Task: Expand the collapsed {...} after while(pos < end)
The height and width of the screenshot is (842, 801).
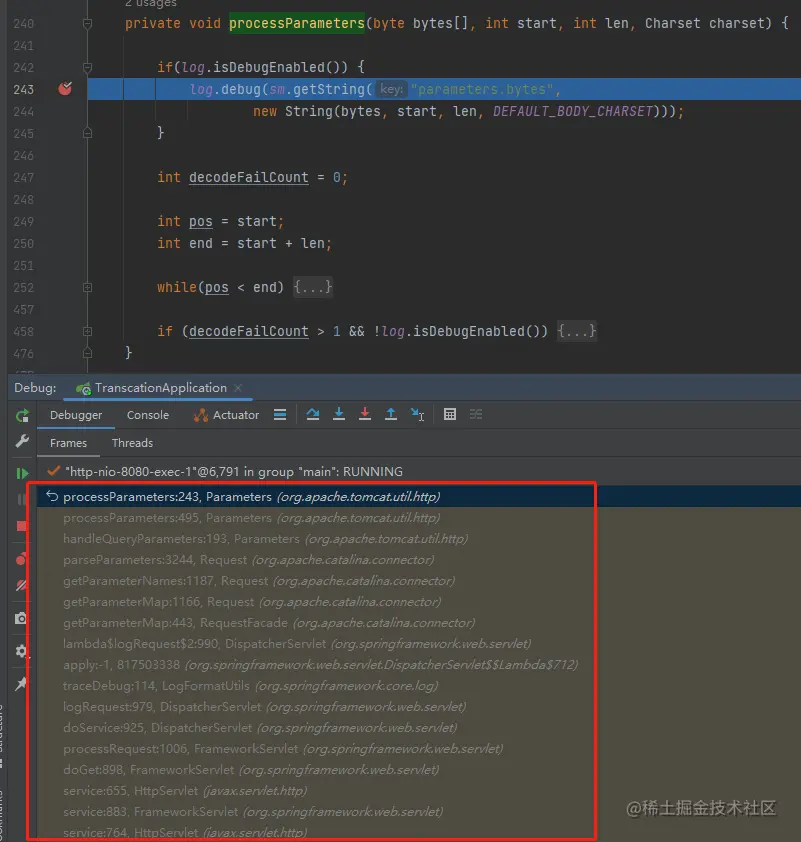Action: point(313,287)
